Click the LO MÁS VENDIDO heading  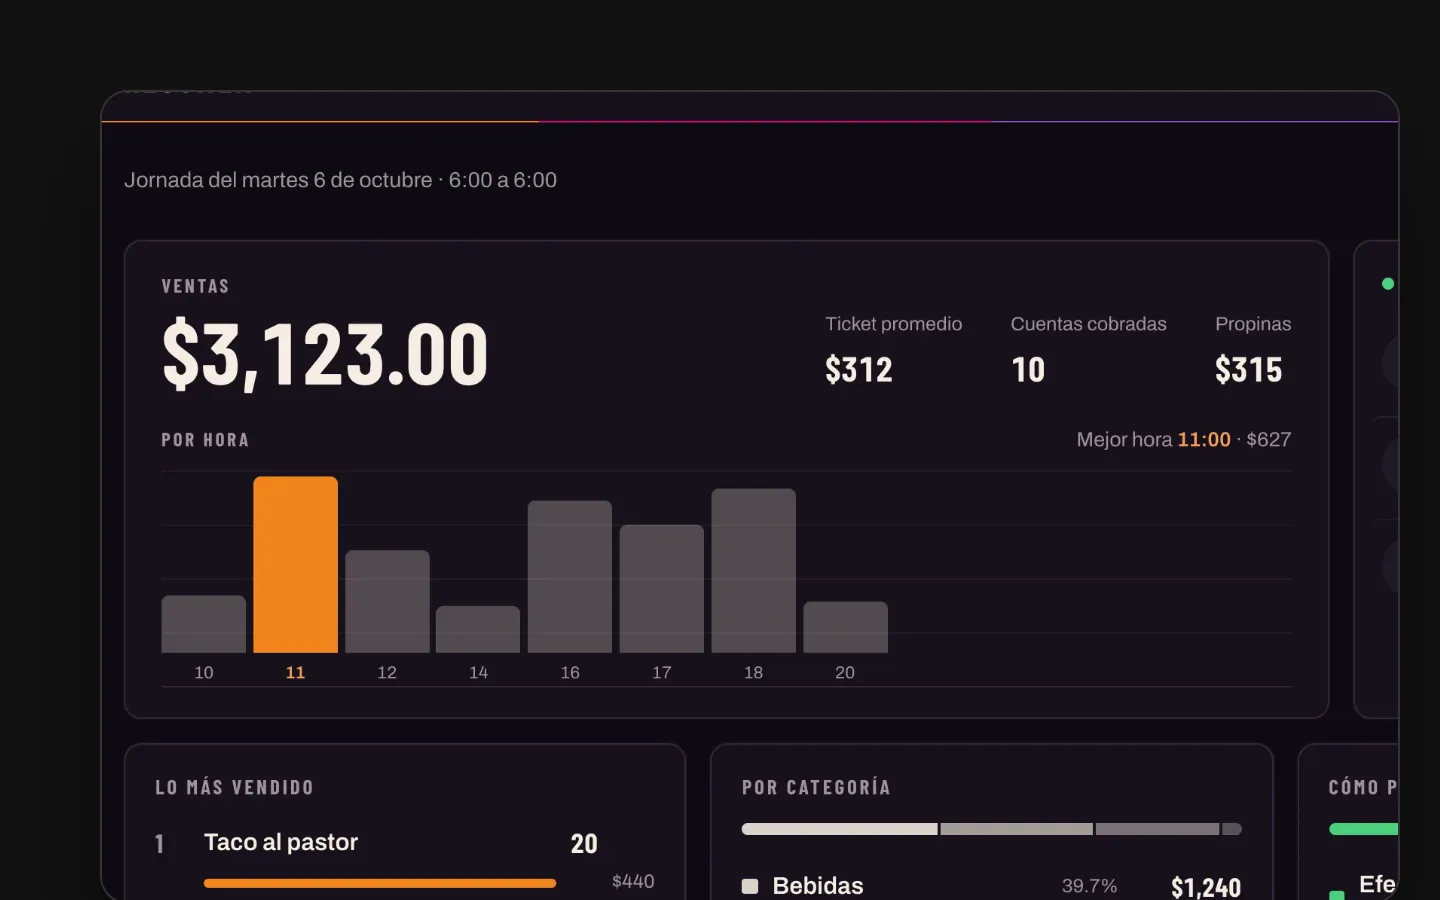tap(235, 788)
